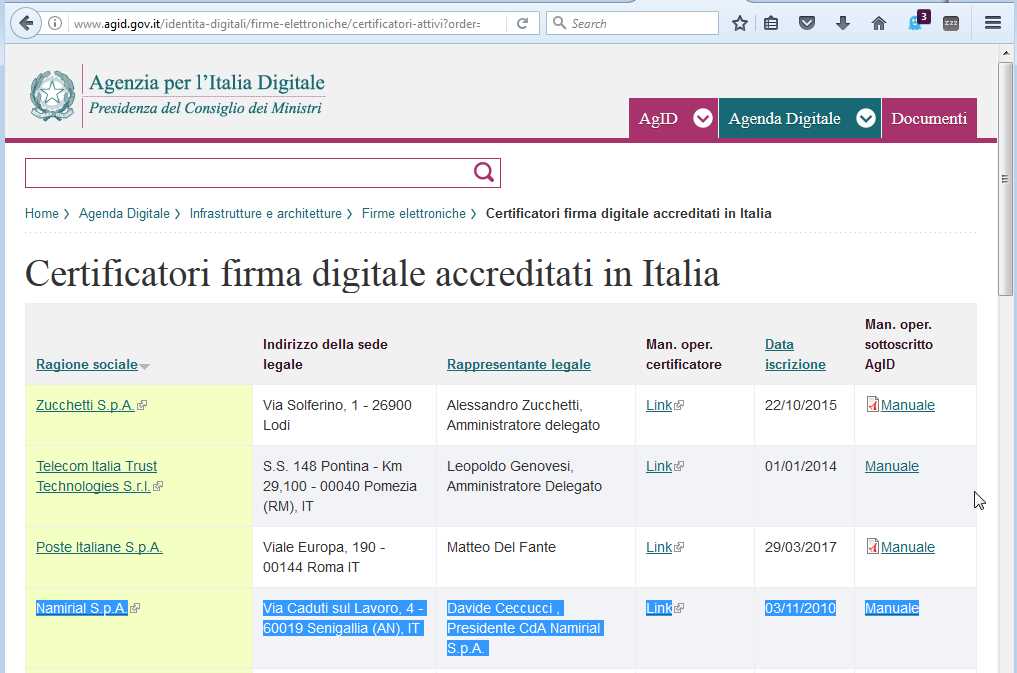
Task: Sort table by Rappresentante legale
Action: click(x=519, y=364)
